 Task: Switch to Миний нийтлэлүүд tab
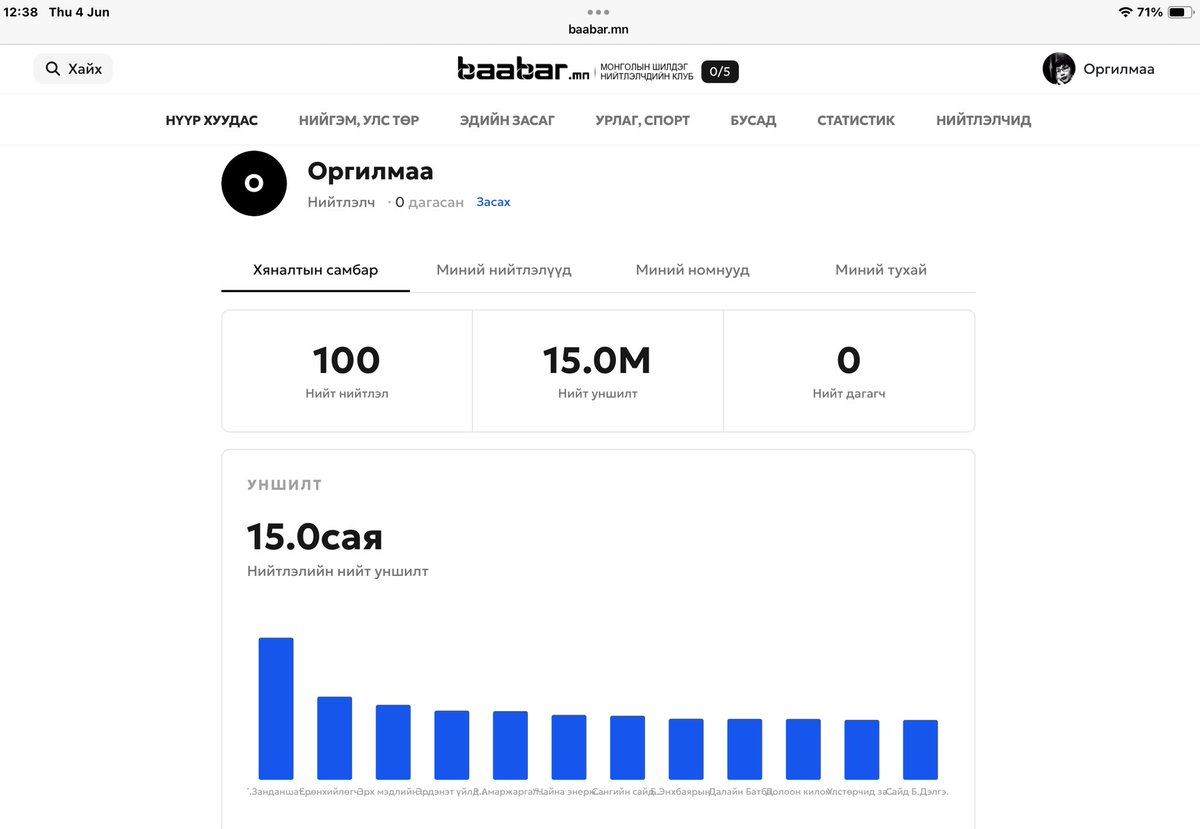click(504, 270)
